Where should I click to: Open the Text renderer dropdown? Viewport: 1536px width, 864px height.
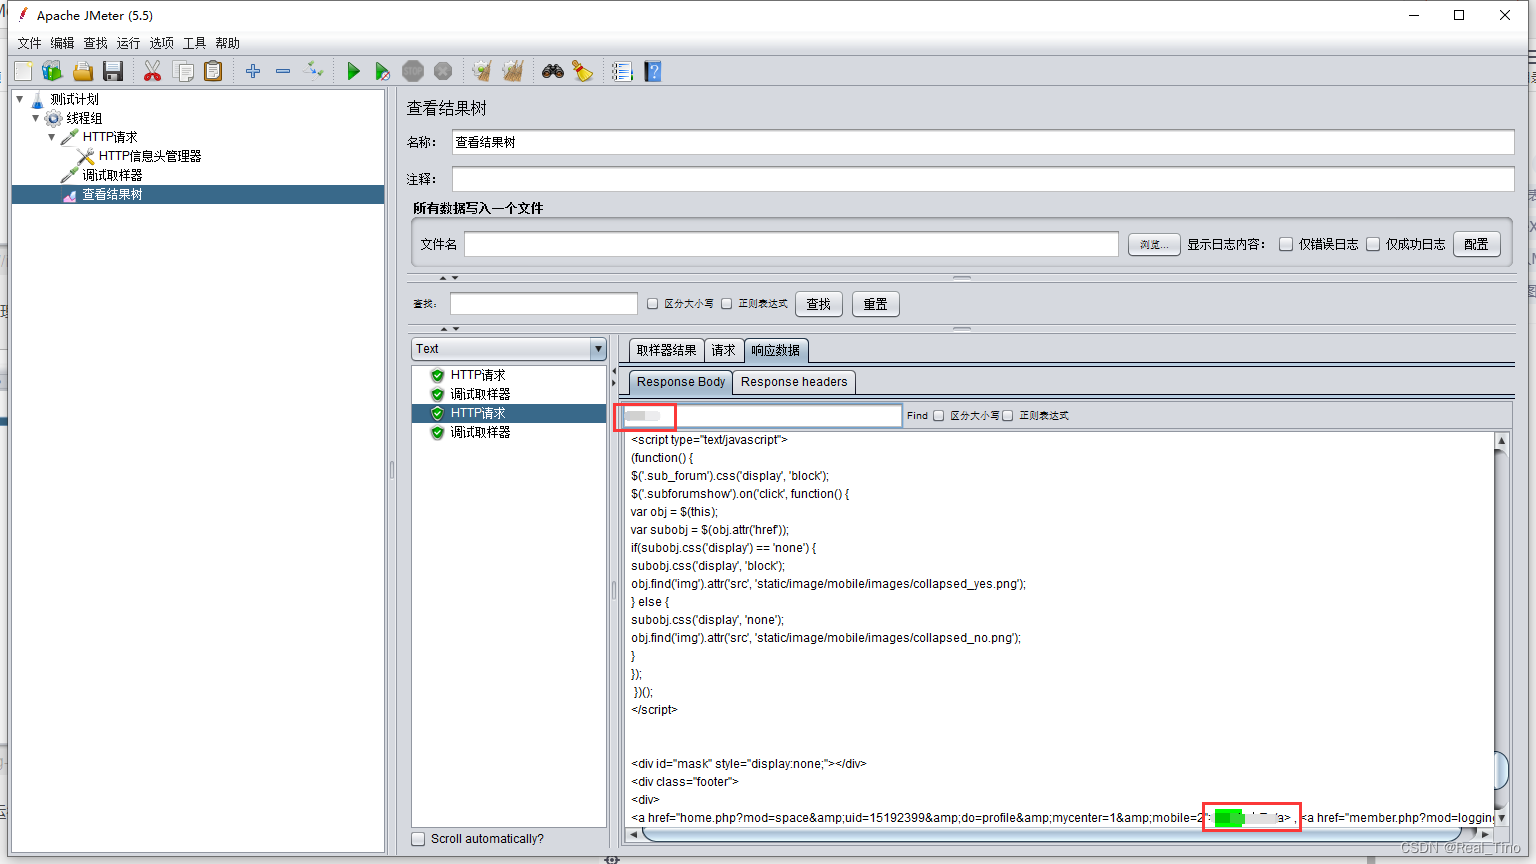tap(509, 349)
